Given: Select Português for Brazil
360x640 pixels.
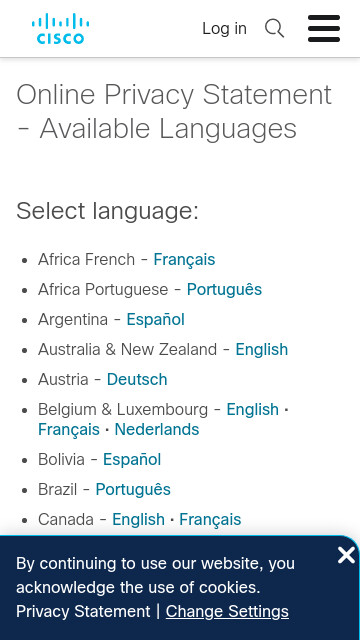Looking at the screenshot, I should (133, 489).
